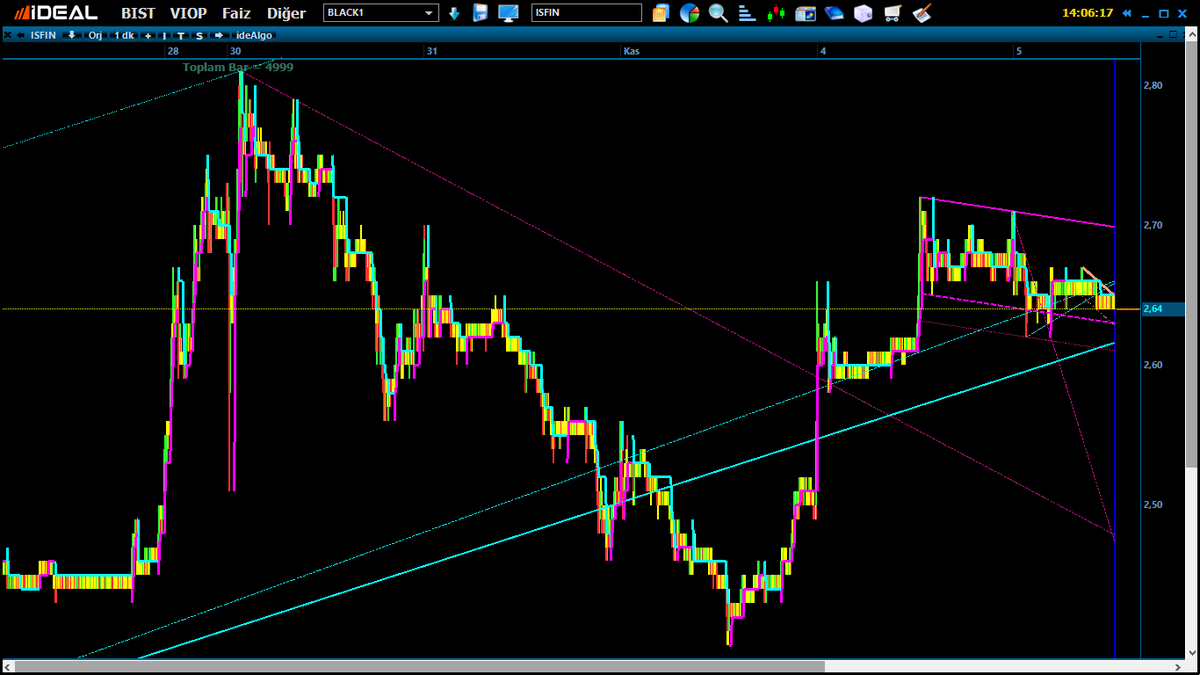Image resolution: width=1200 pixels, height=675 pixels.
Task: Open the news window icon
Action: coord(806,13)
